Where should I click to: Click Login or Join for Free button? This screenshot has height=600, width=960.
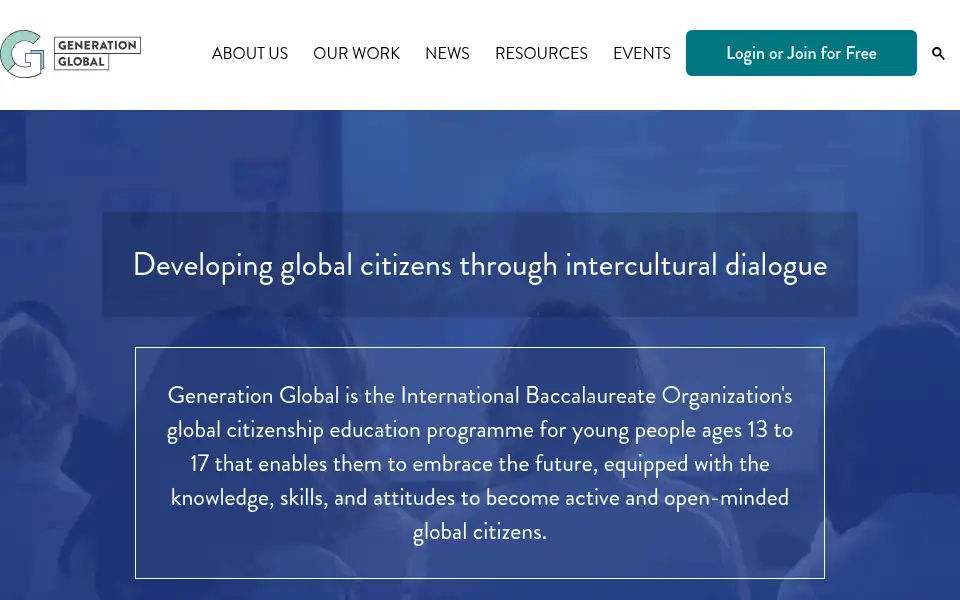pyautogui.click(x=801, y=53)
